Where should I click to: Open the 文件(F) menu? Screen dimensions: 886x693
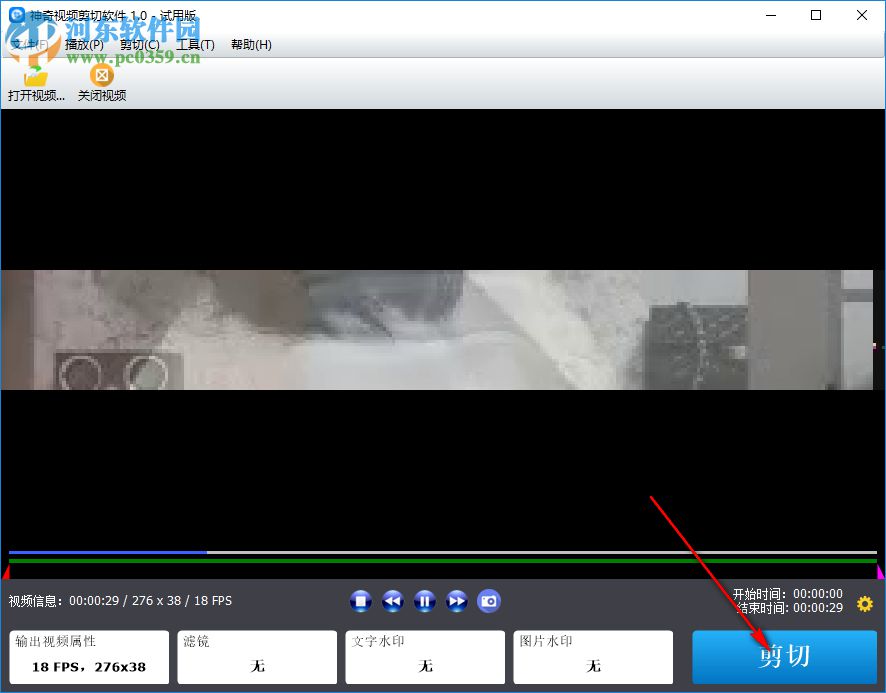[29, 45]
